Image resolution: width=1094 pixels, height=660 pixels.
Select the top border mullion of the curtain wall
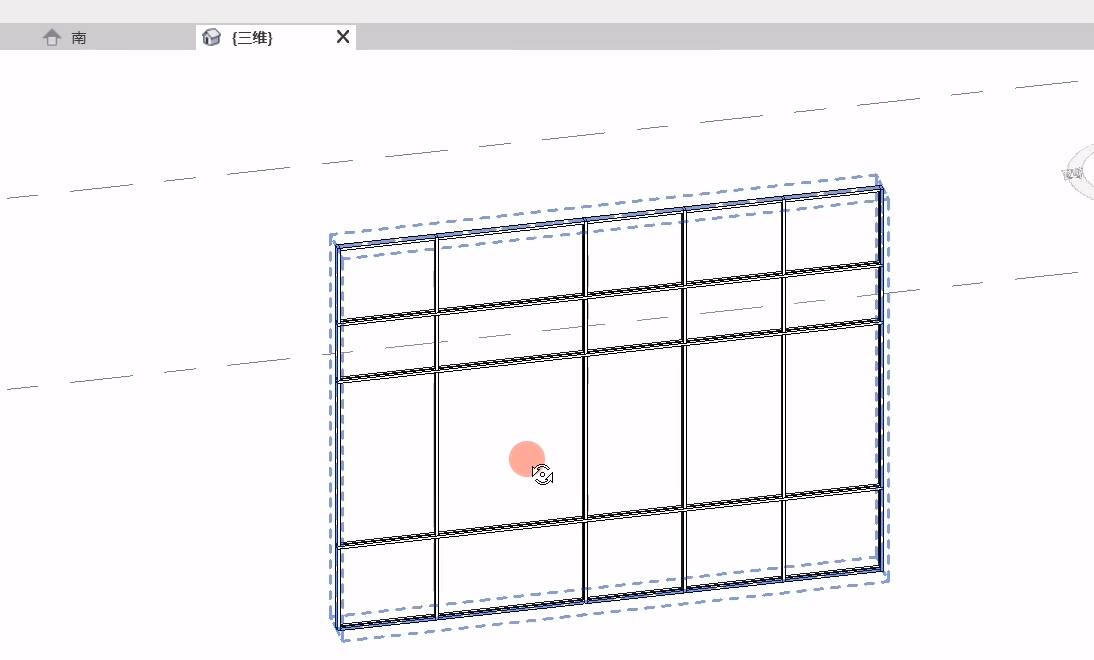(607, 216)
